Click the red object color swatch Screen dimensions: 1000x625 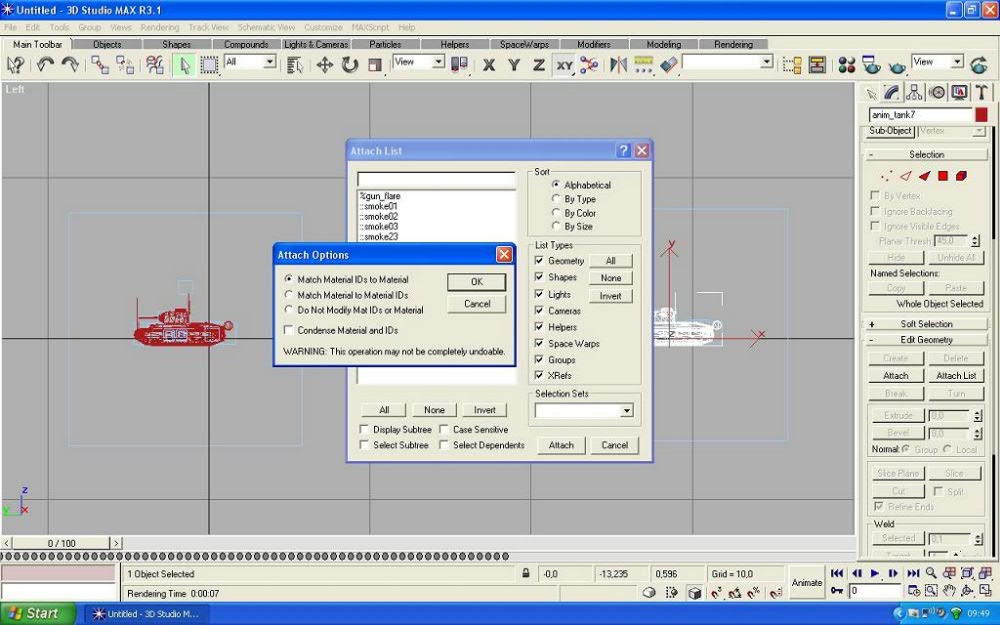coord(981,115)
